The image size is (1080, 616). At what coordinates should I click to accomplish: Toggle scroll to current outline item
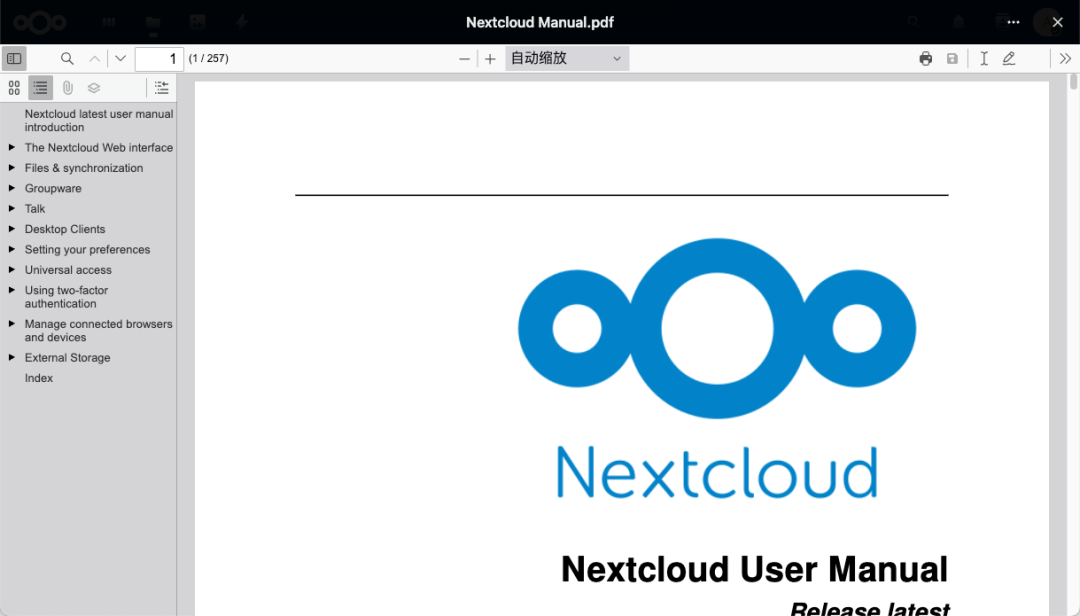click(x=161, y=87)
